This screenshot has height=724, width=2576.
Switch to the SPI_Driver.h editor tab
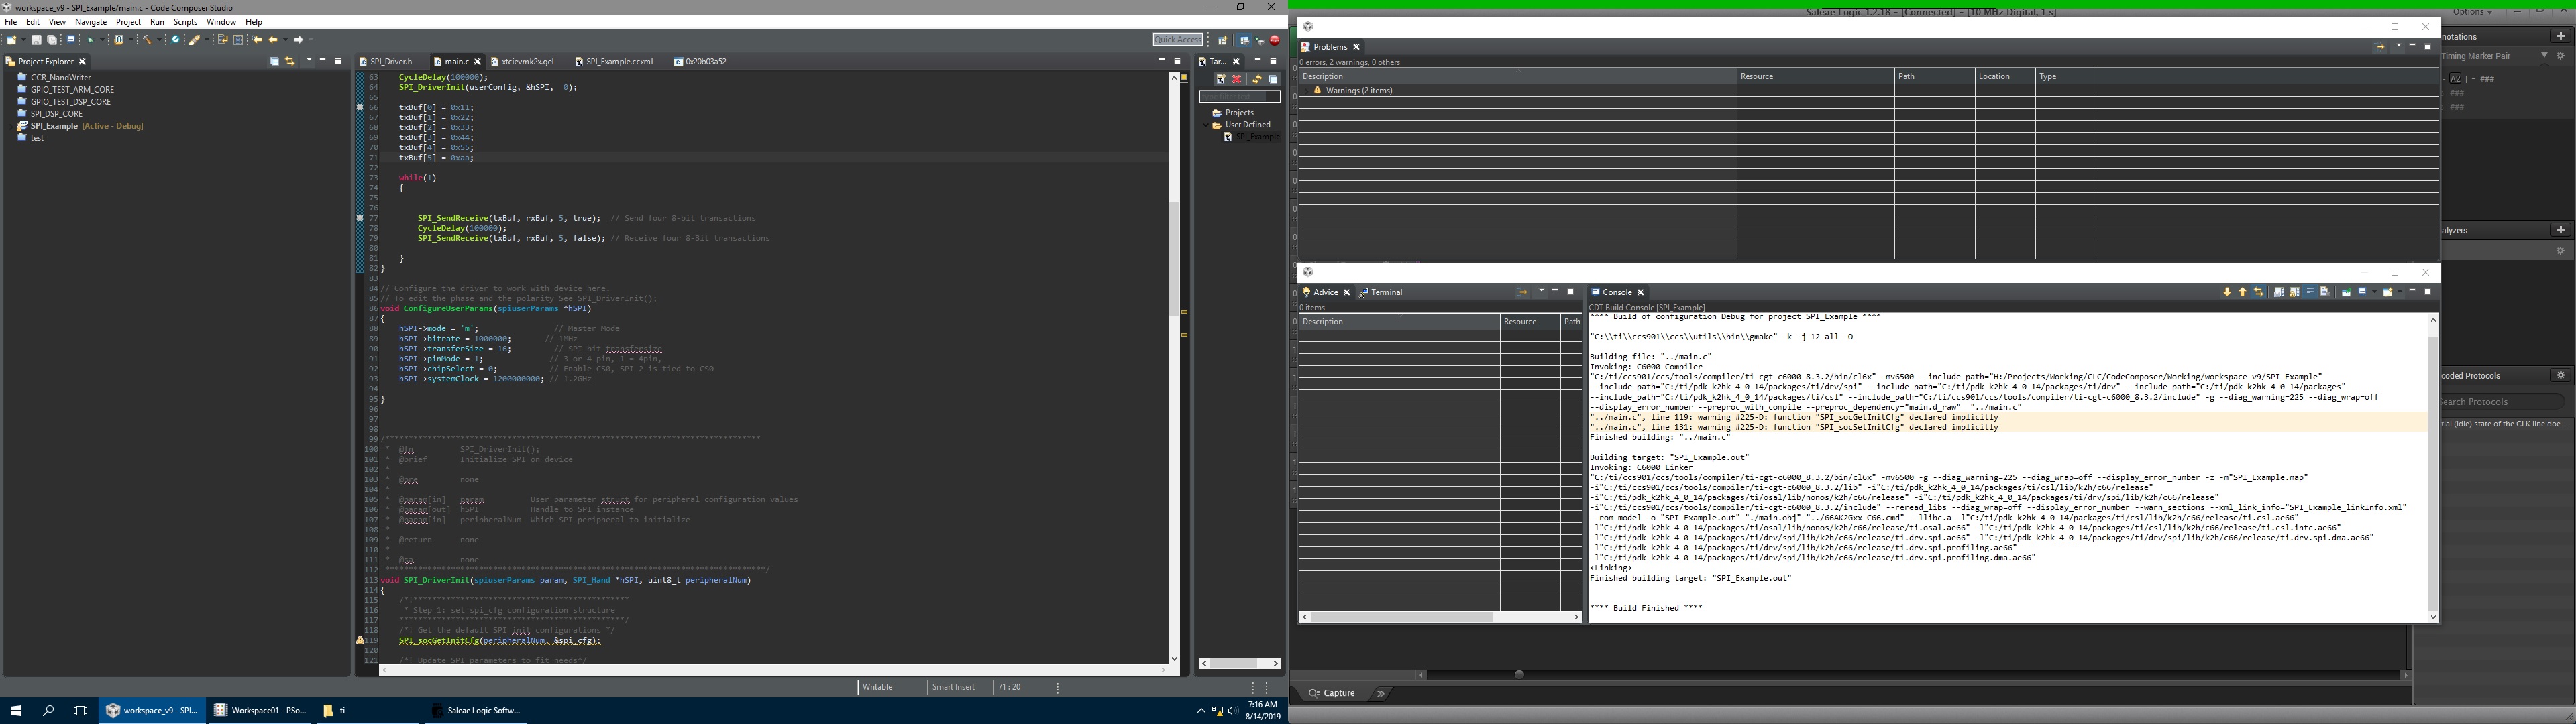(390, 61)
